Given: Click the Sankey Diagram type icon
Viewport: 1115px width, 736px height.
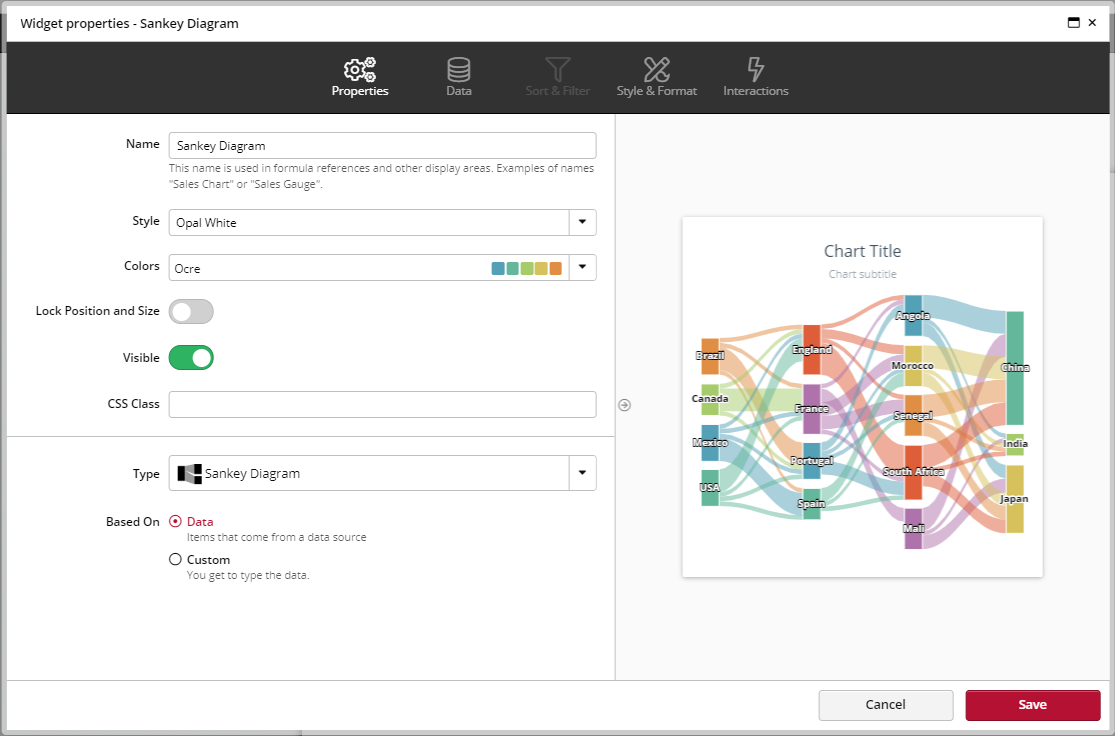Looking at the screenshot, I should tap(192, 473).
